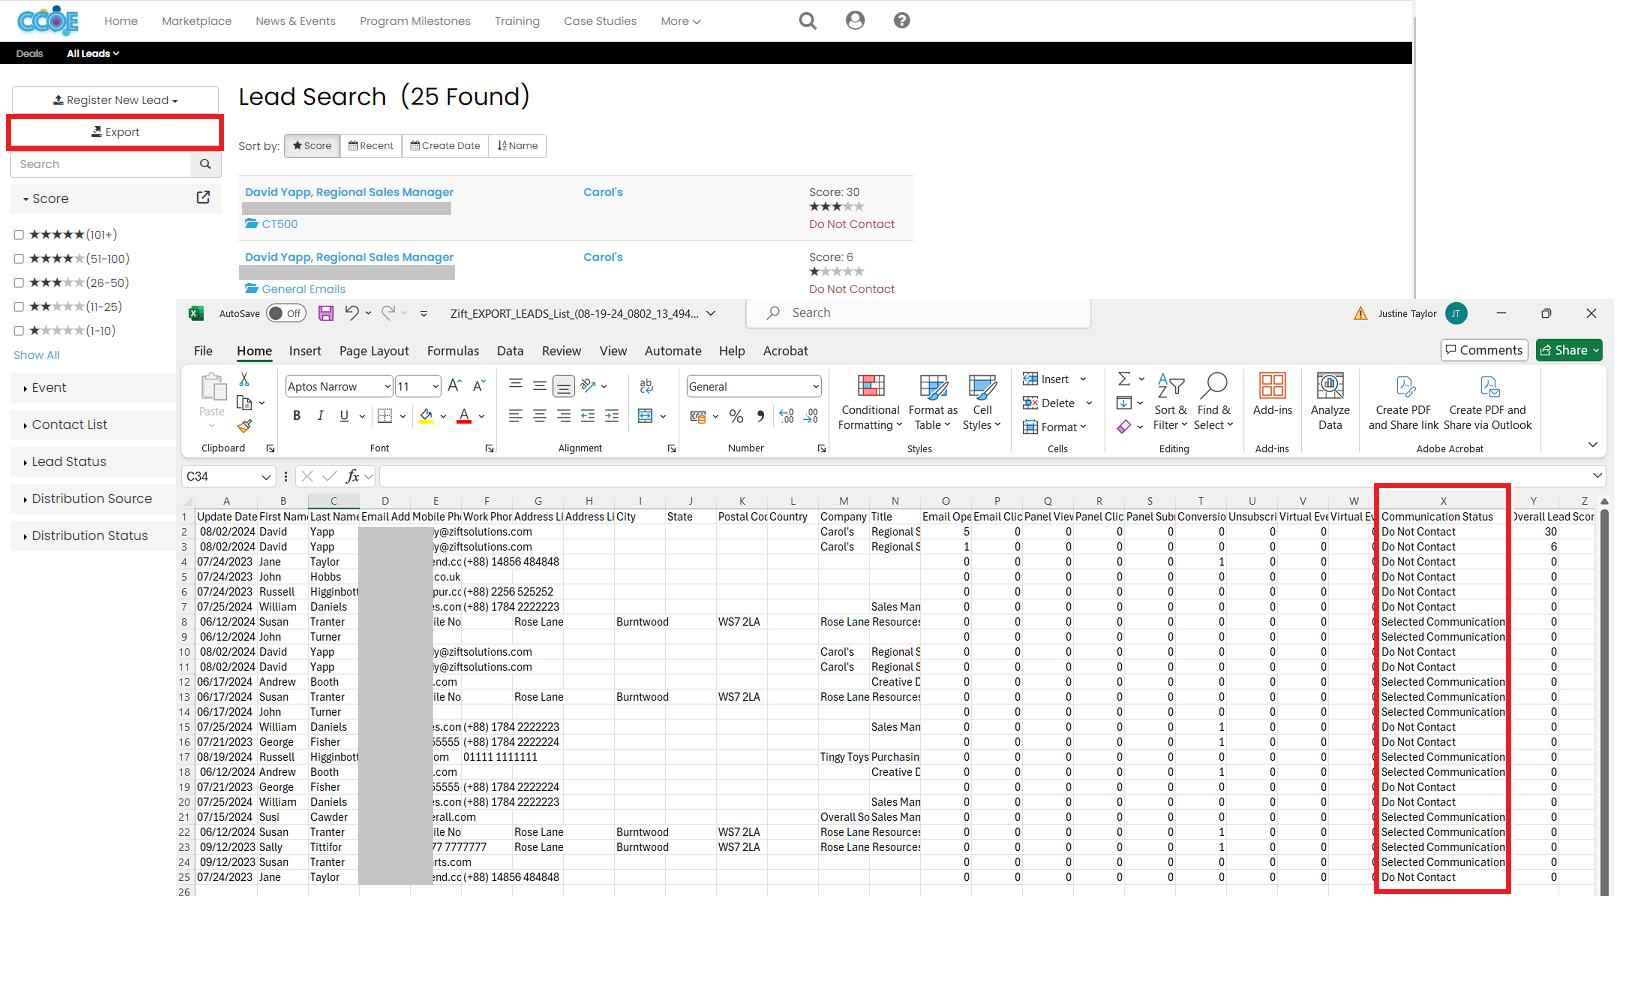Select the Format Painter brush
The height and width of the screenshot is (988, 1646).
[x=244, y=426]
